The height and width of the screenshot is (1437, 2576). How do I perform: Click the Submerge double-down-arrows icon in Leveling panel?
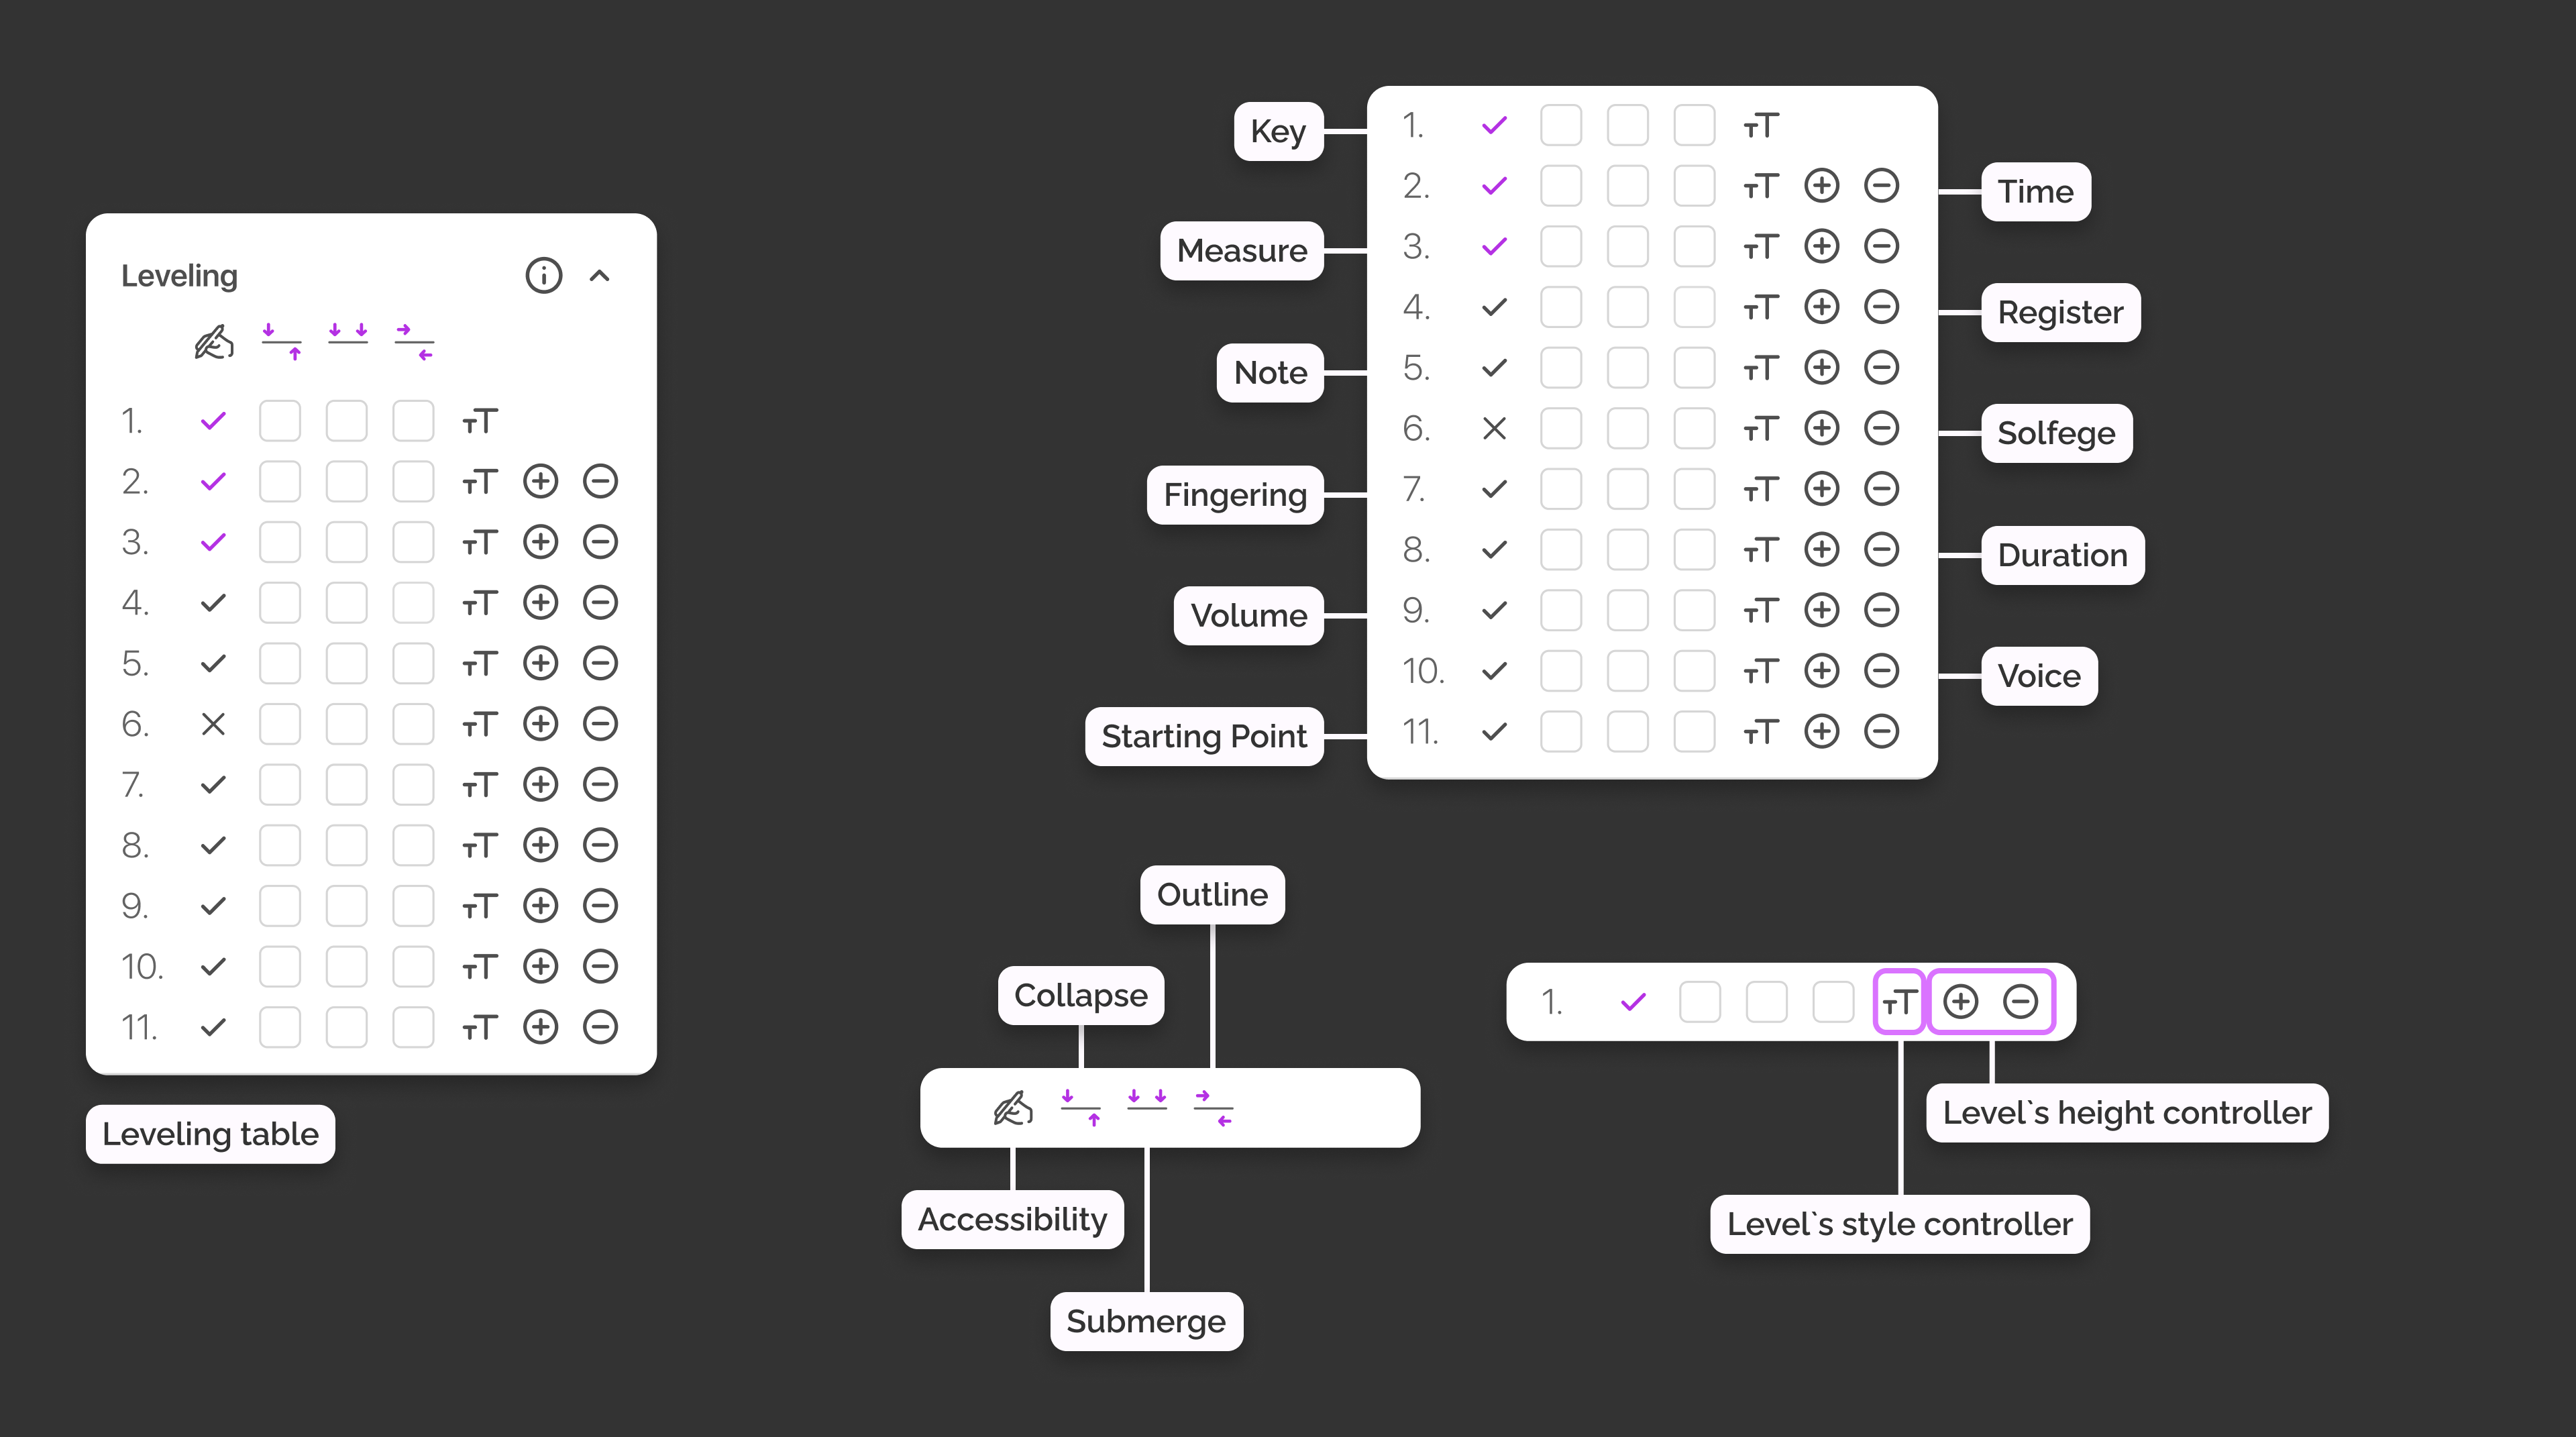point(348,334)
